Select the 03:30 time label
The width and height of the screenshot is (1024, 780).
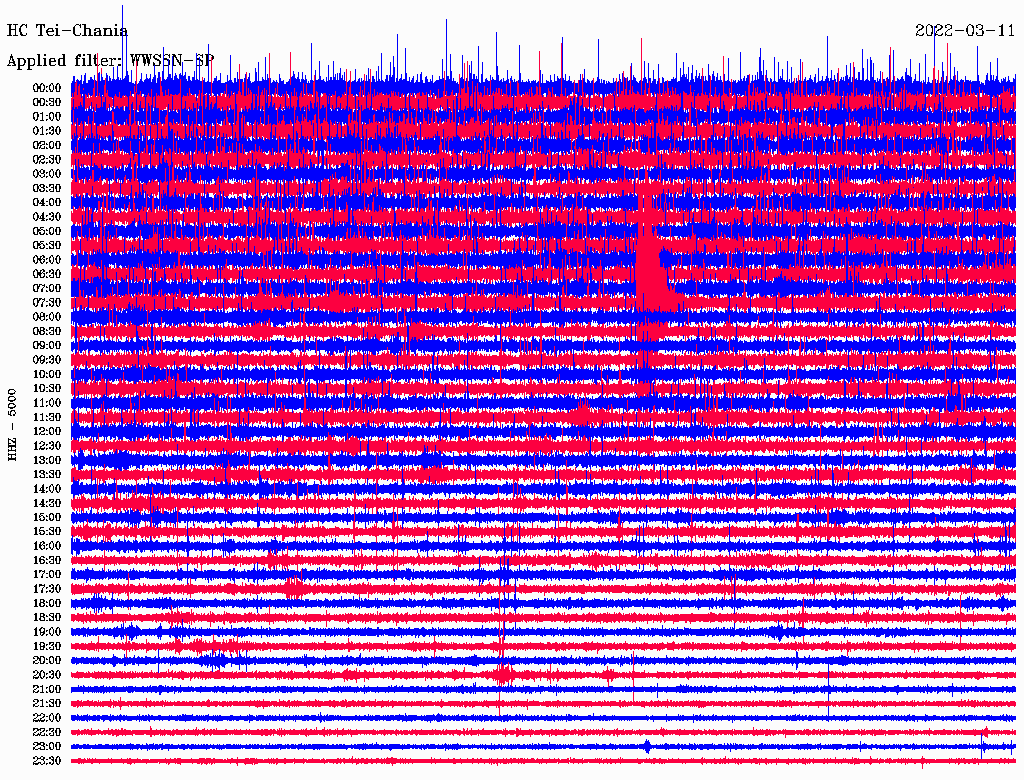point(47,188)
